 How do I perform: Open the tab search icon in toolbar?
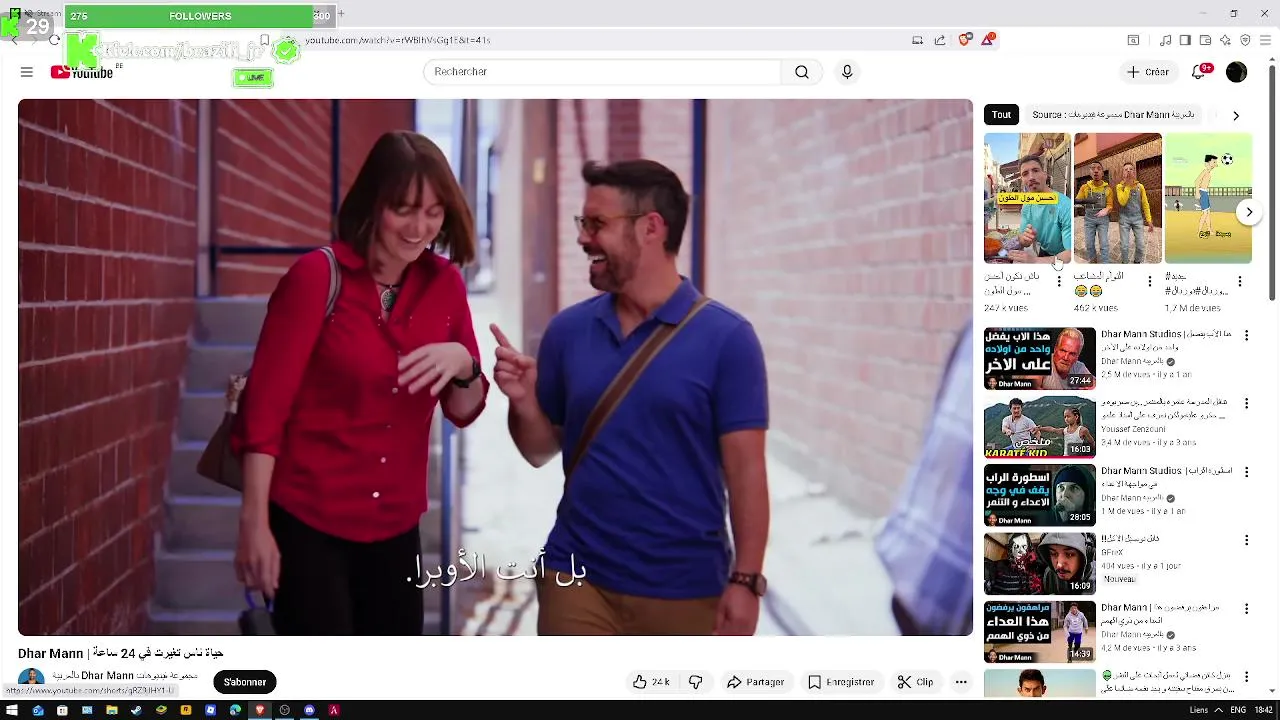pos(1133,40)
